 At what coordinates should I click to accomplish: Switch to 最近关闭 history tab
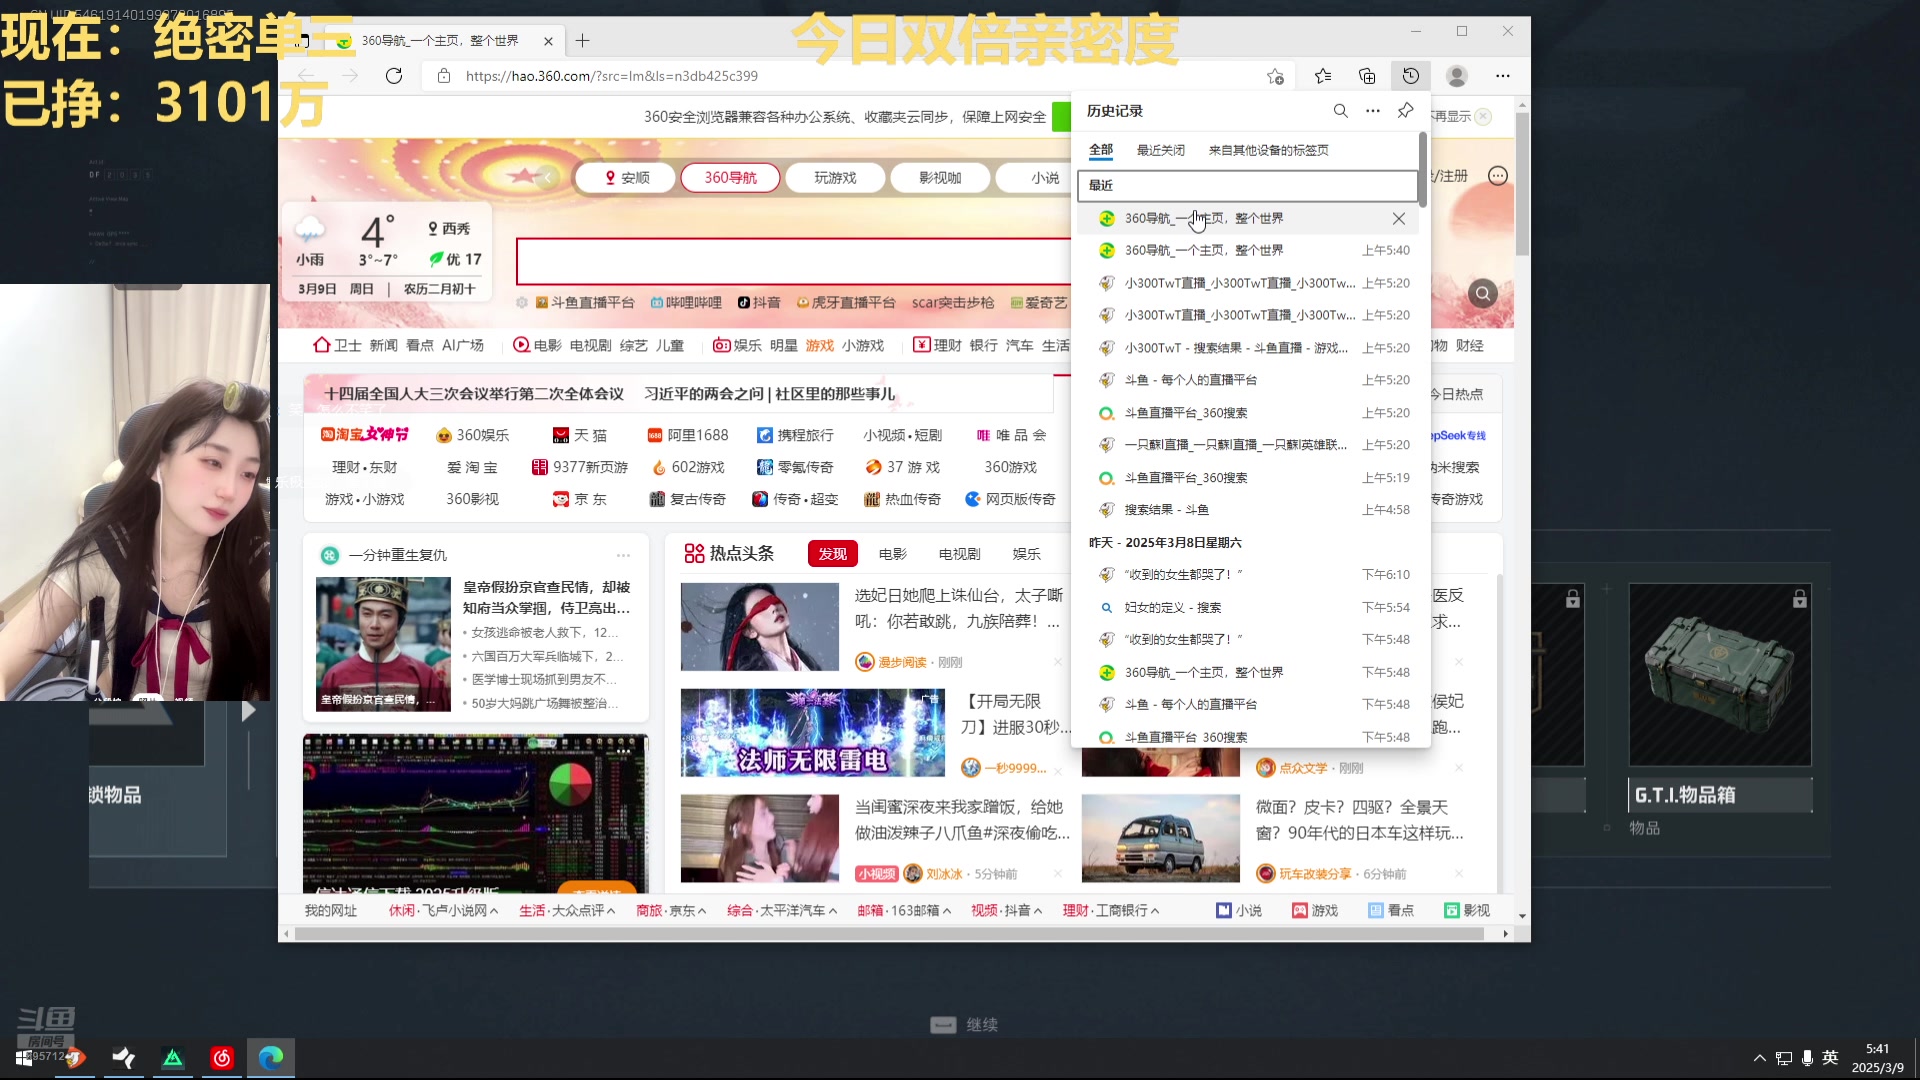point(1161,150)
